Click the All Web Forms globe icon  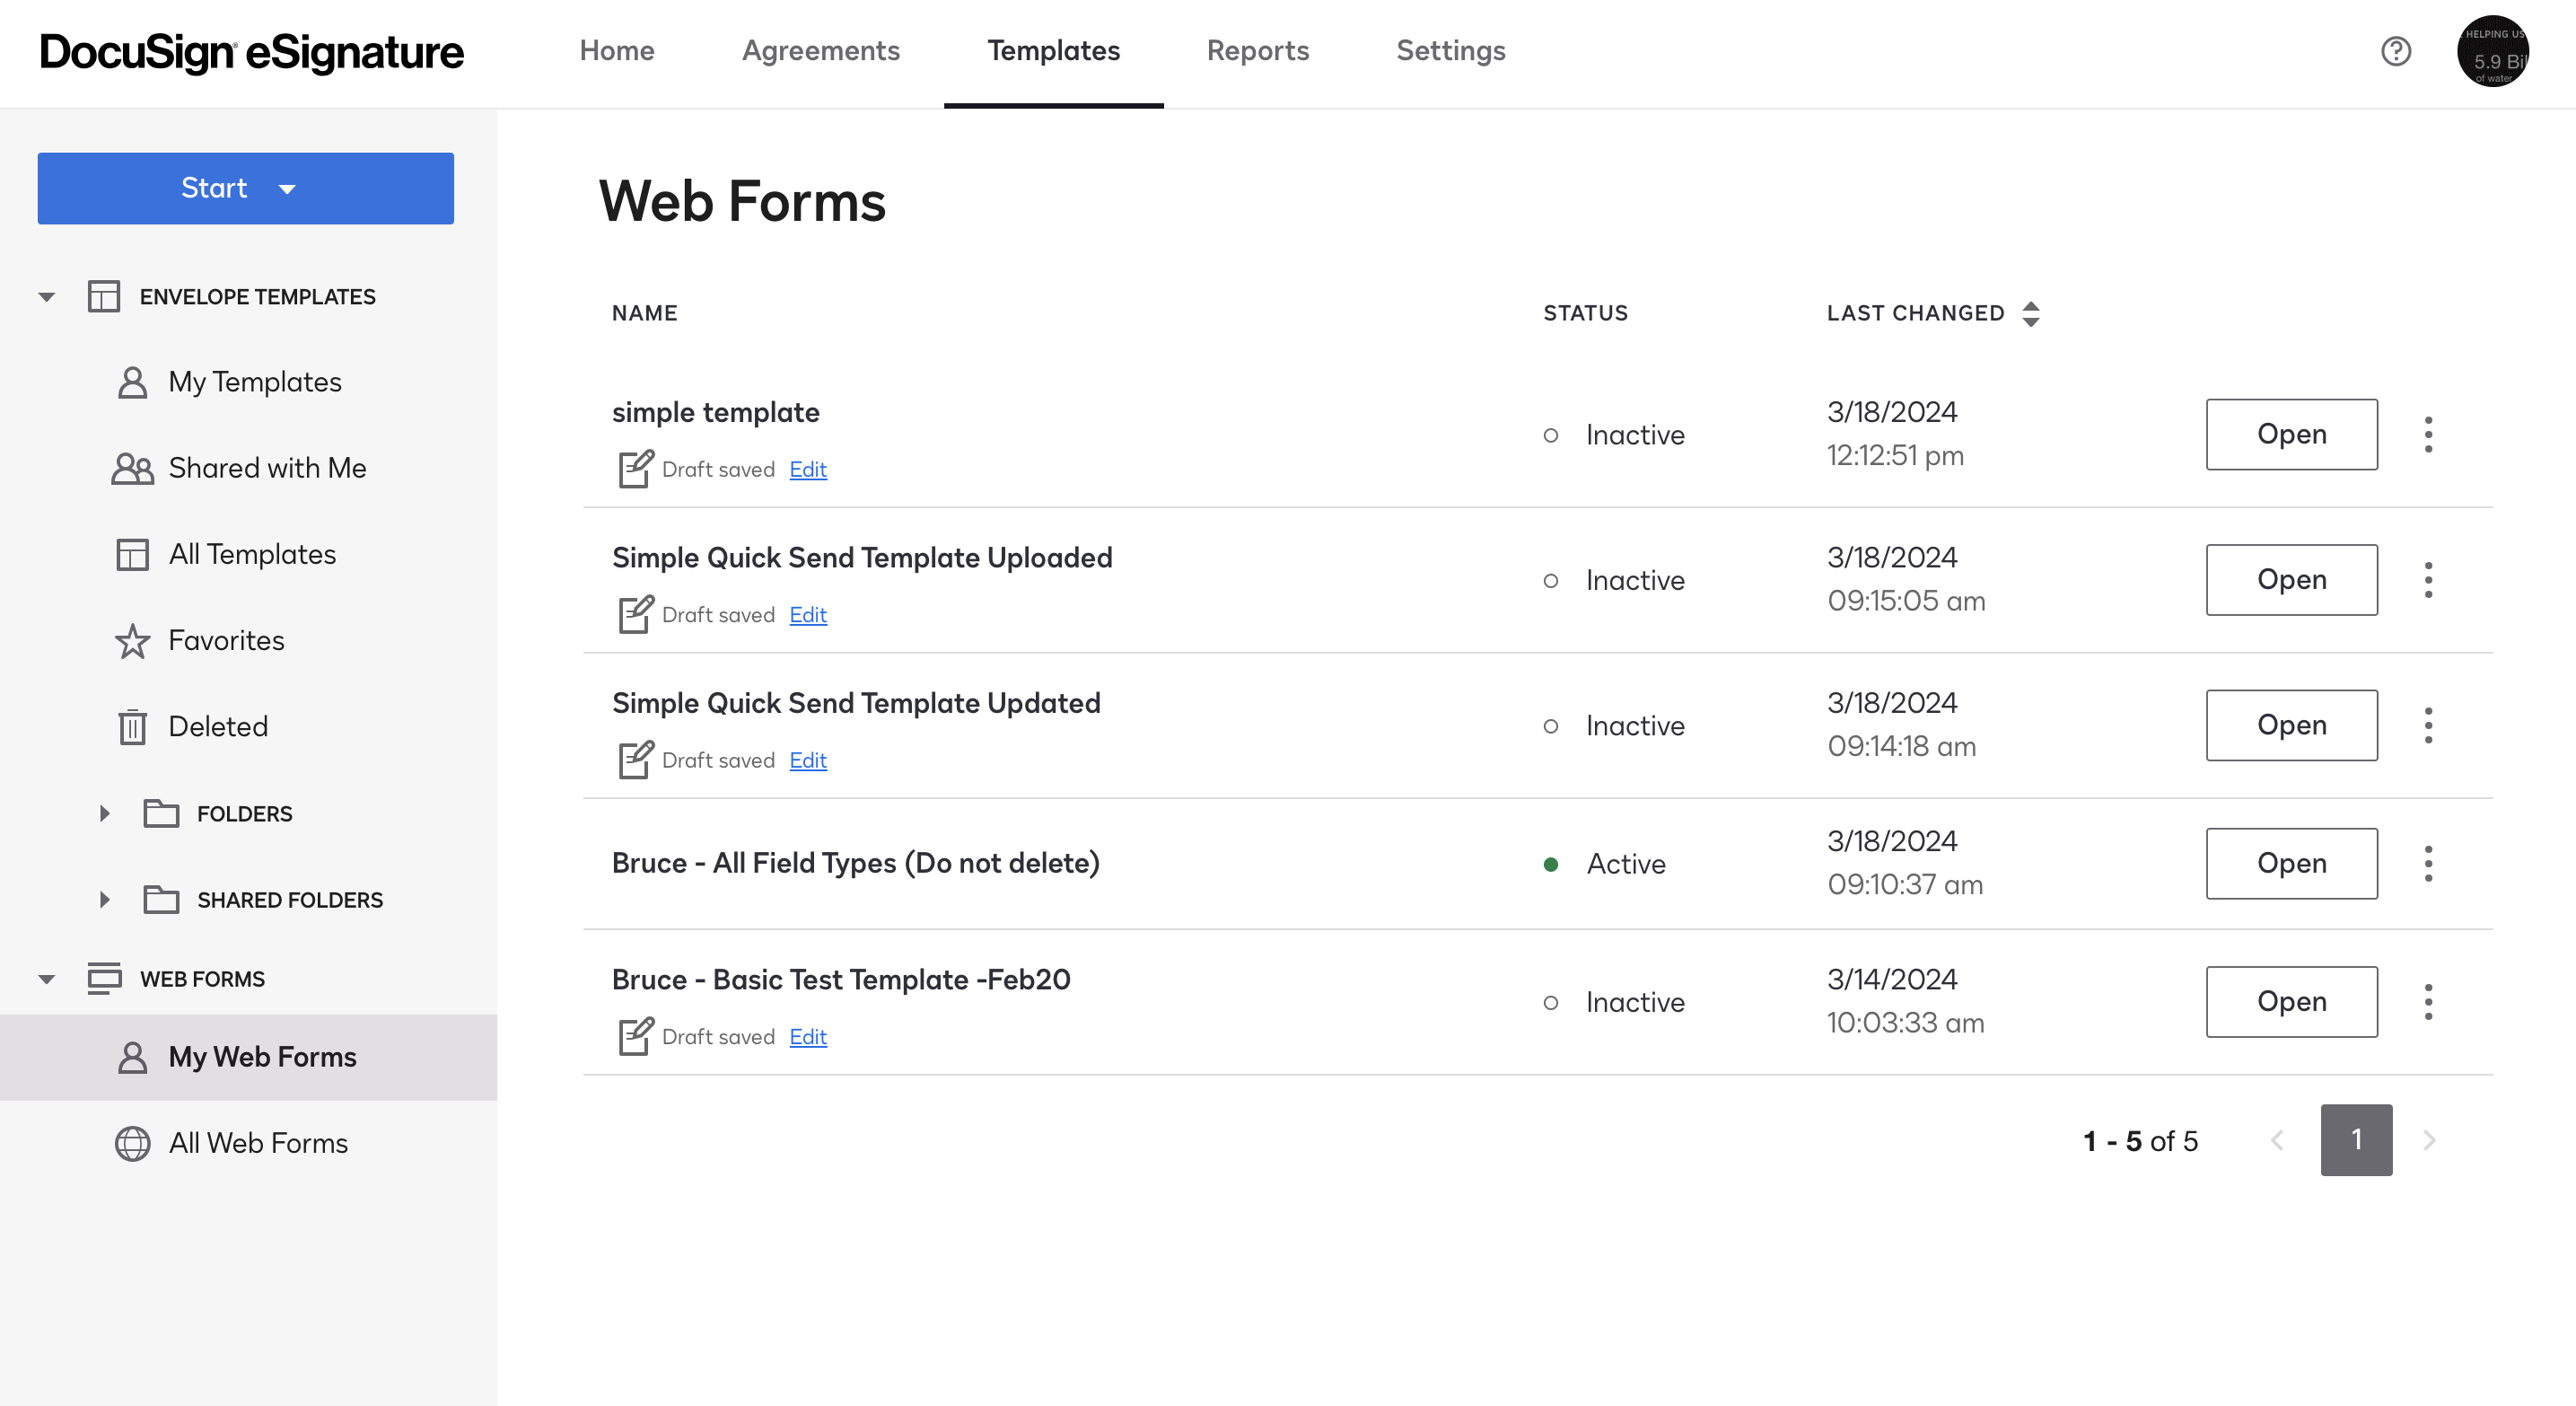[x=132, y=1143]
